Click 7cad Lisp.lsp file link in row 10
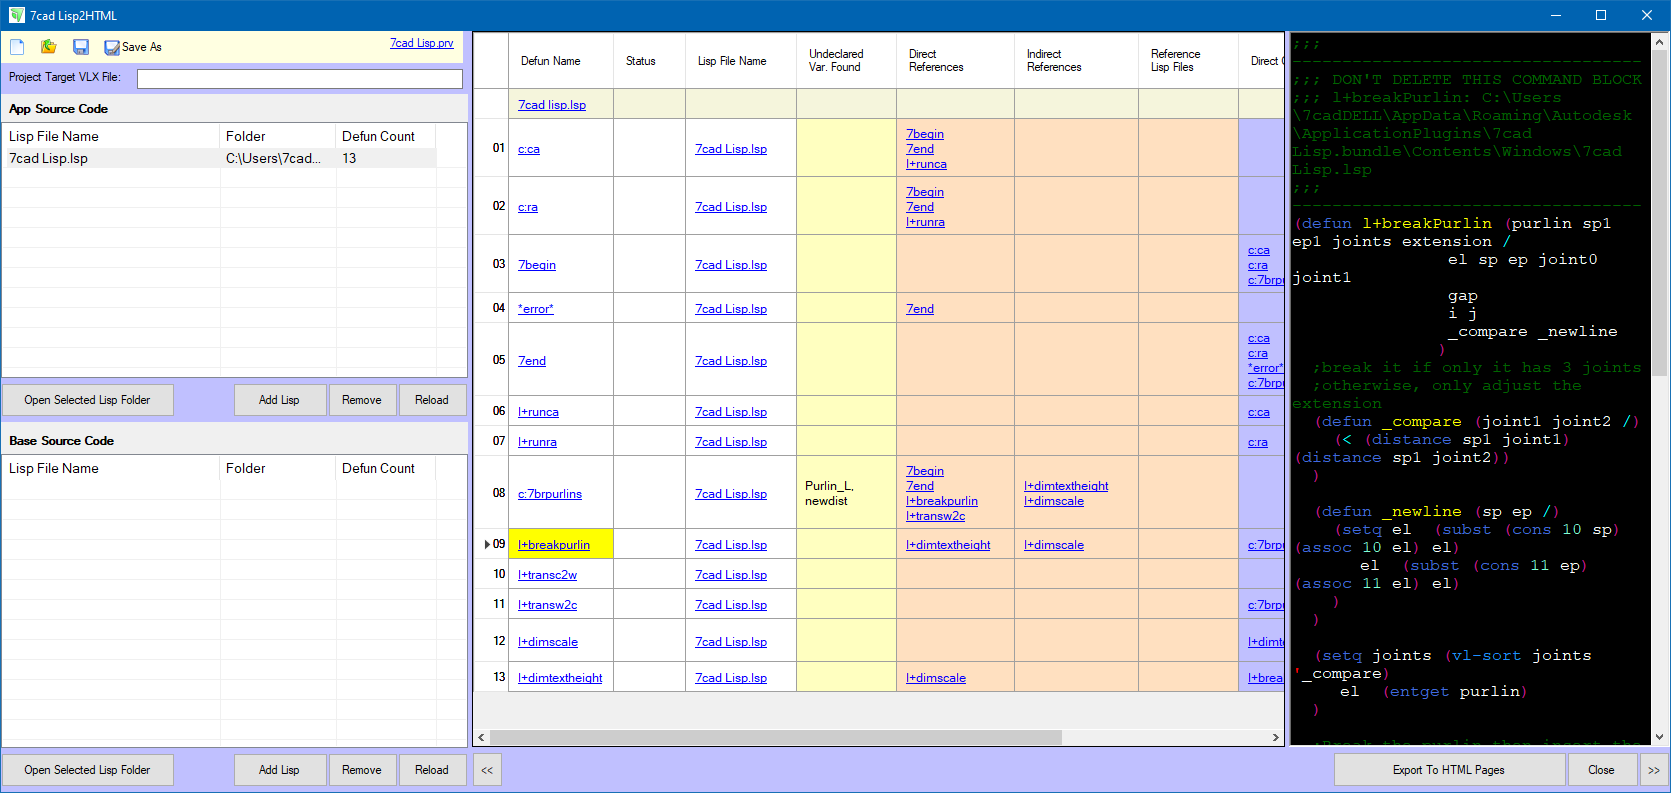This screenshot has width=1671, height=793. 731,575
